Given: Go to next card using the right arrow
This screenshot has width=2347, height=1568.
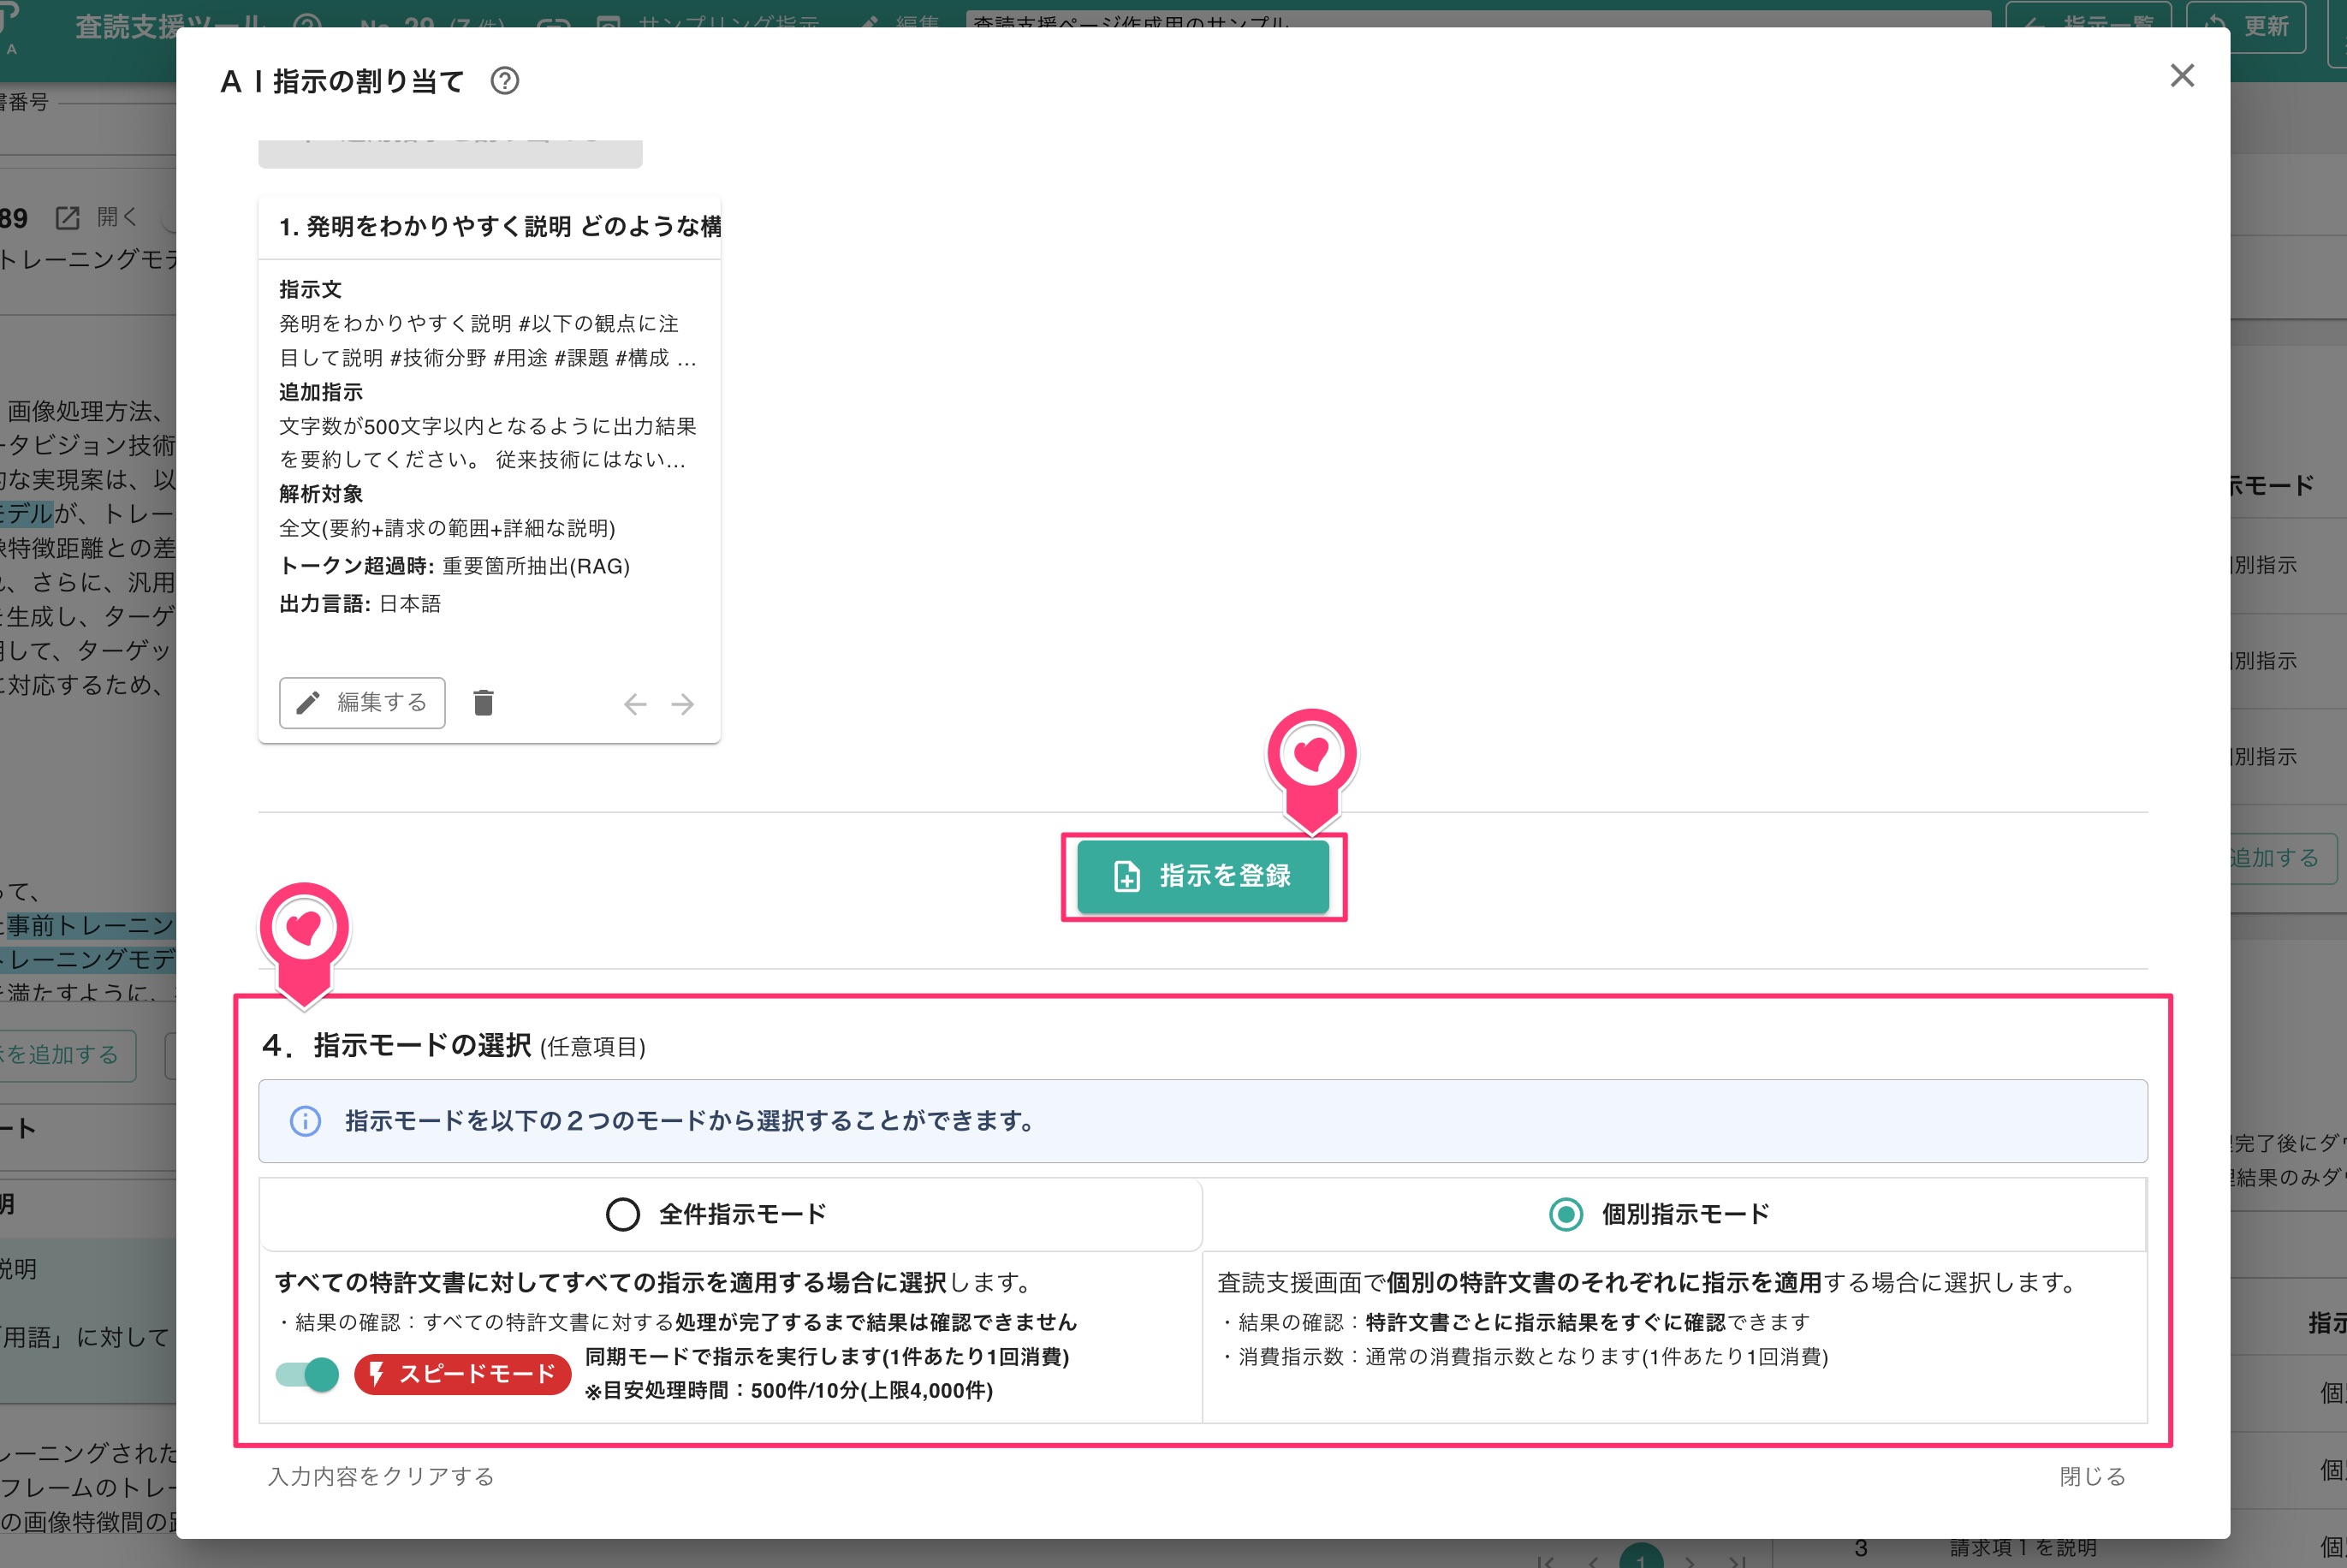Looking at the screenshot, I should click(x=683, y=704).
